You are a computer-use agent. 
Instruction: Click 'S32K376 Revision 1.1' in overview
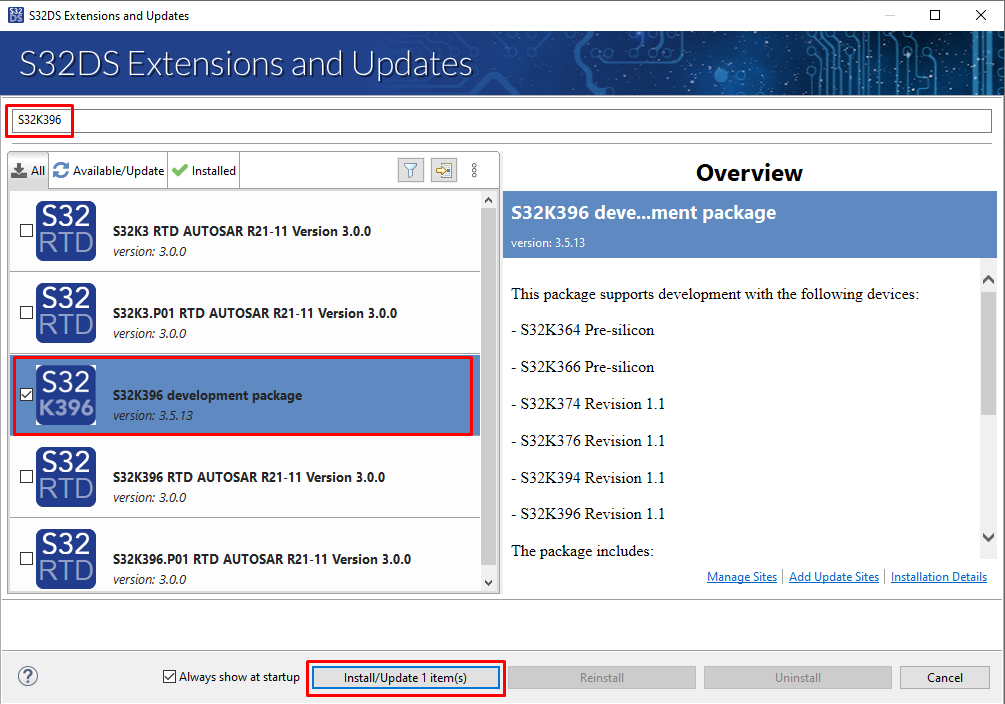click(592, 441)
